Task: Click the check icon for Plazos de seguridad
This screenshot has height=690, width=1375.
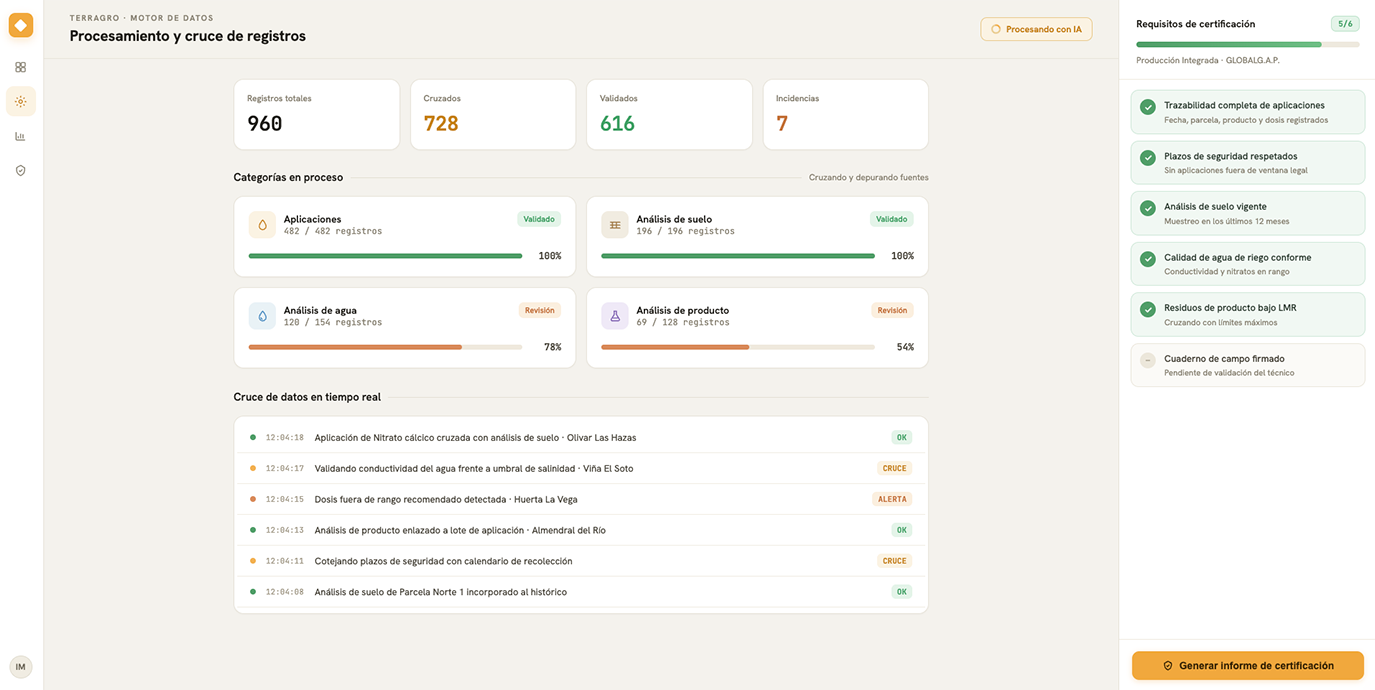Action: [x=1148, y=158]
